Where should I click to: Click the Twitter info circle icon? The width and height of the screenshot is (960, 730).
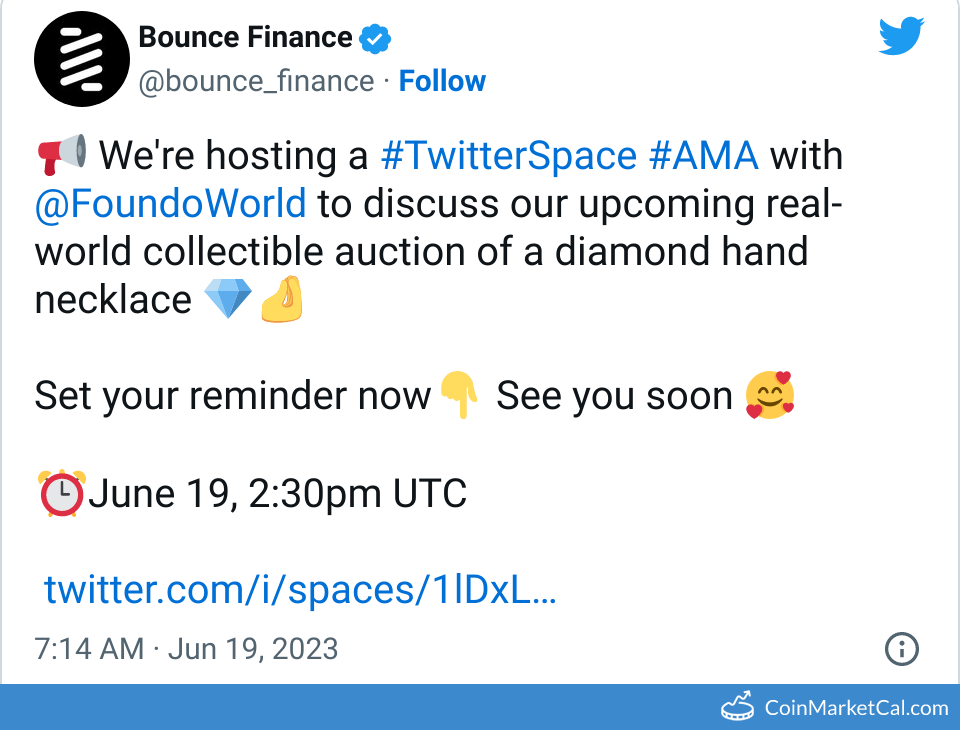902,649
